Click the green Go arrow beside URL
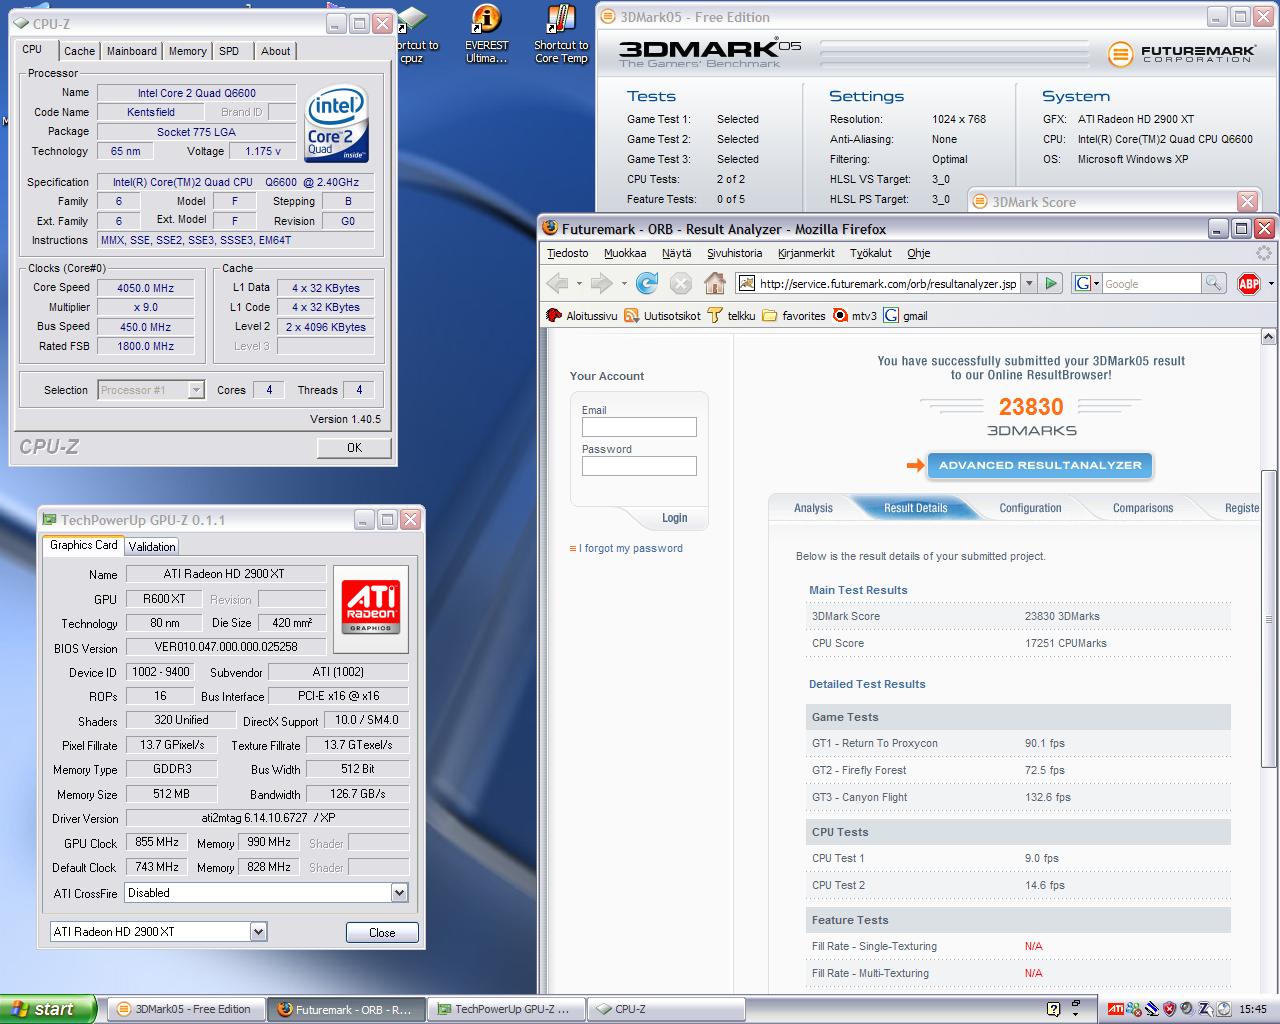This screenshot has height=1024, width=1280. pyautogui.click(x=1051, y=284)
